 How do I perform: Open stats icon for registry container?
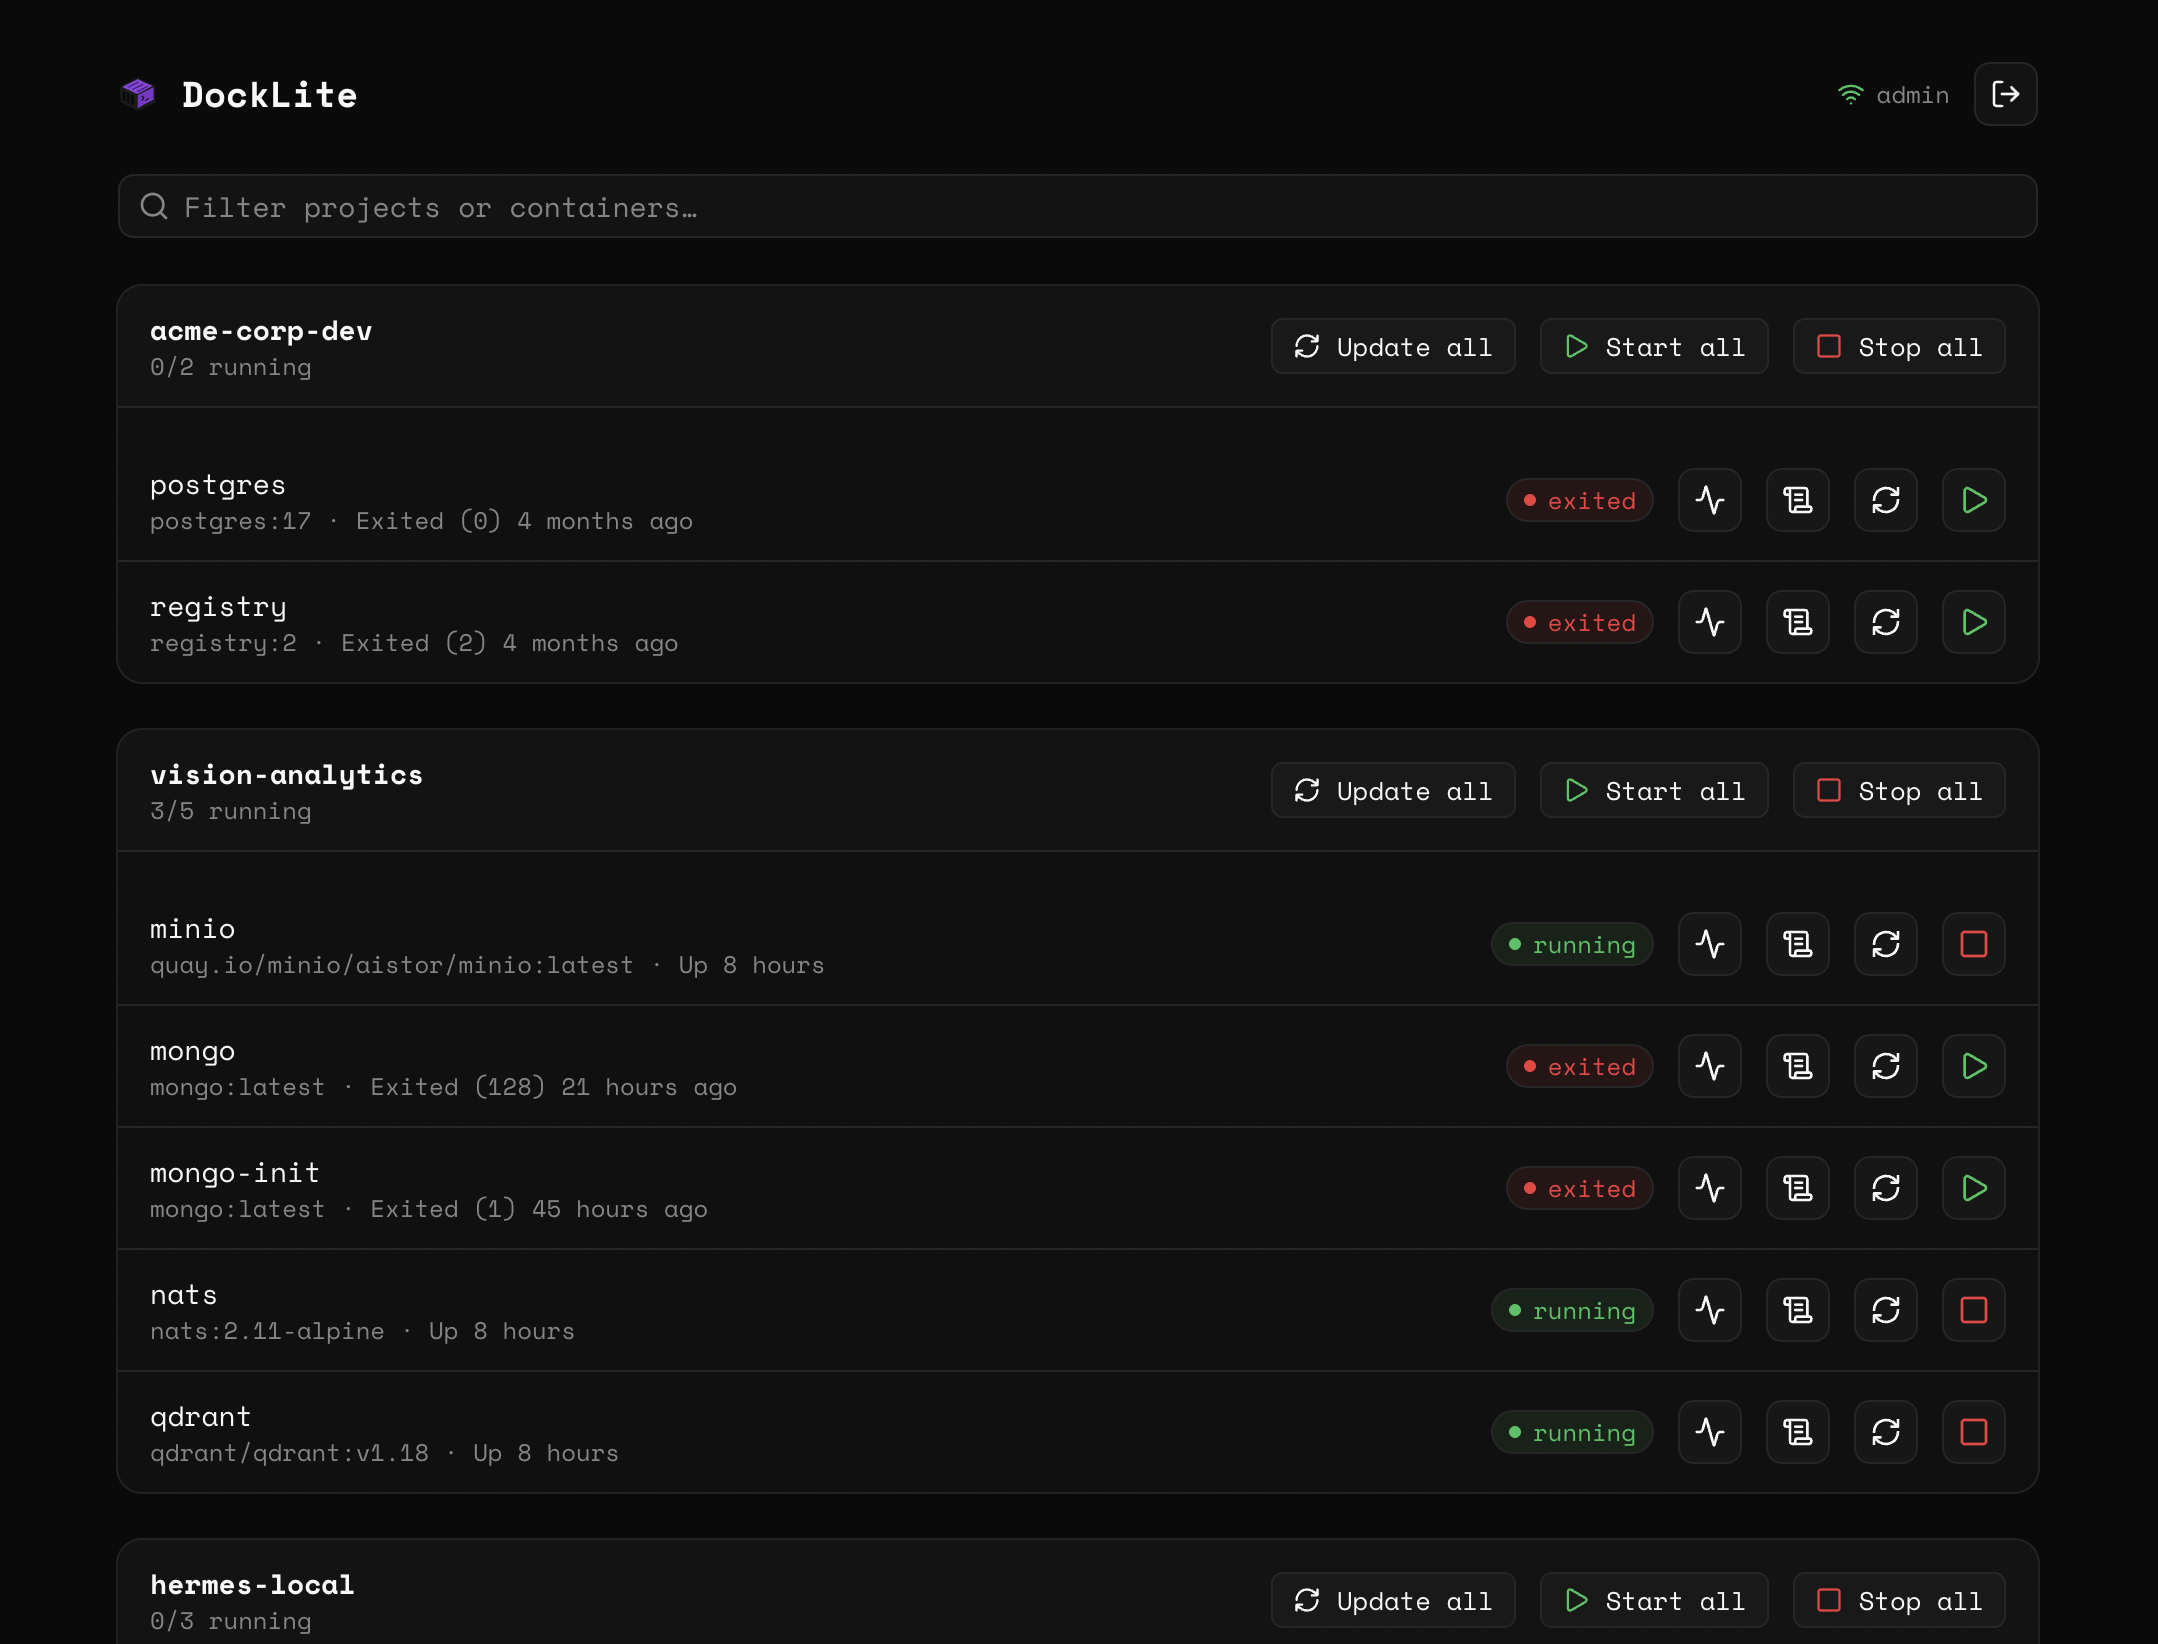point(1710,622)
